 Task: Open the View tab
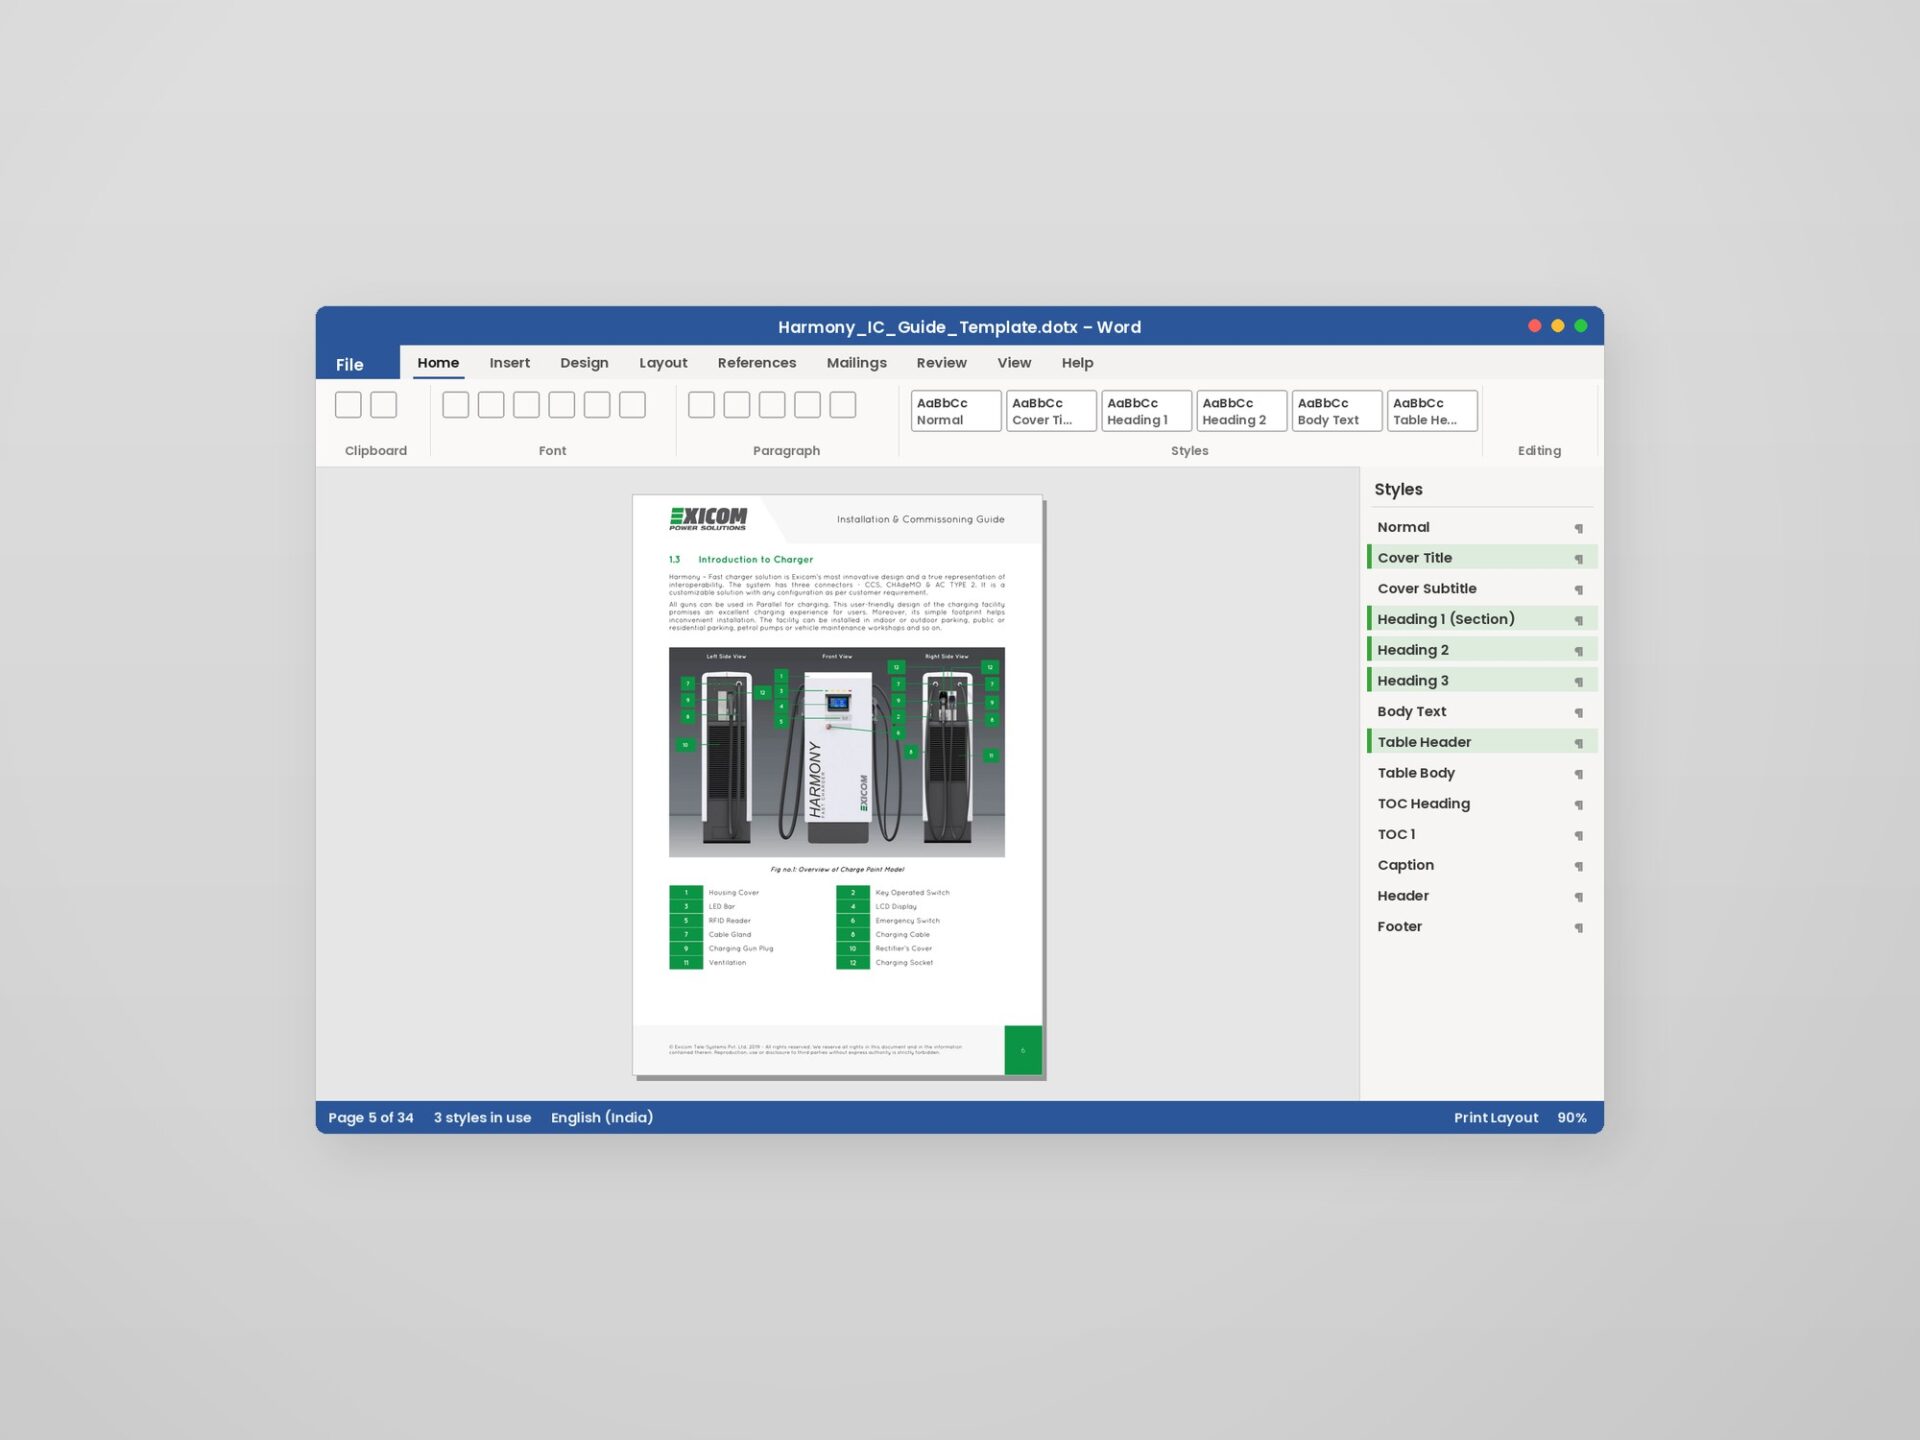pos(1013,363)
